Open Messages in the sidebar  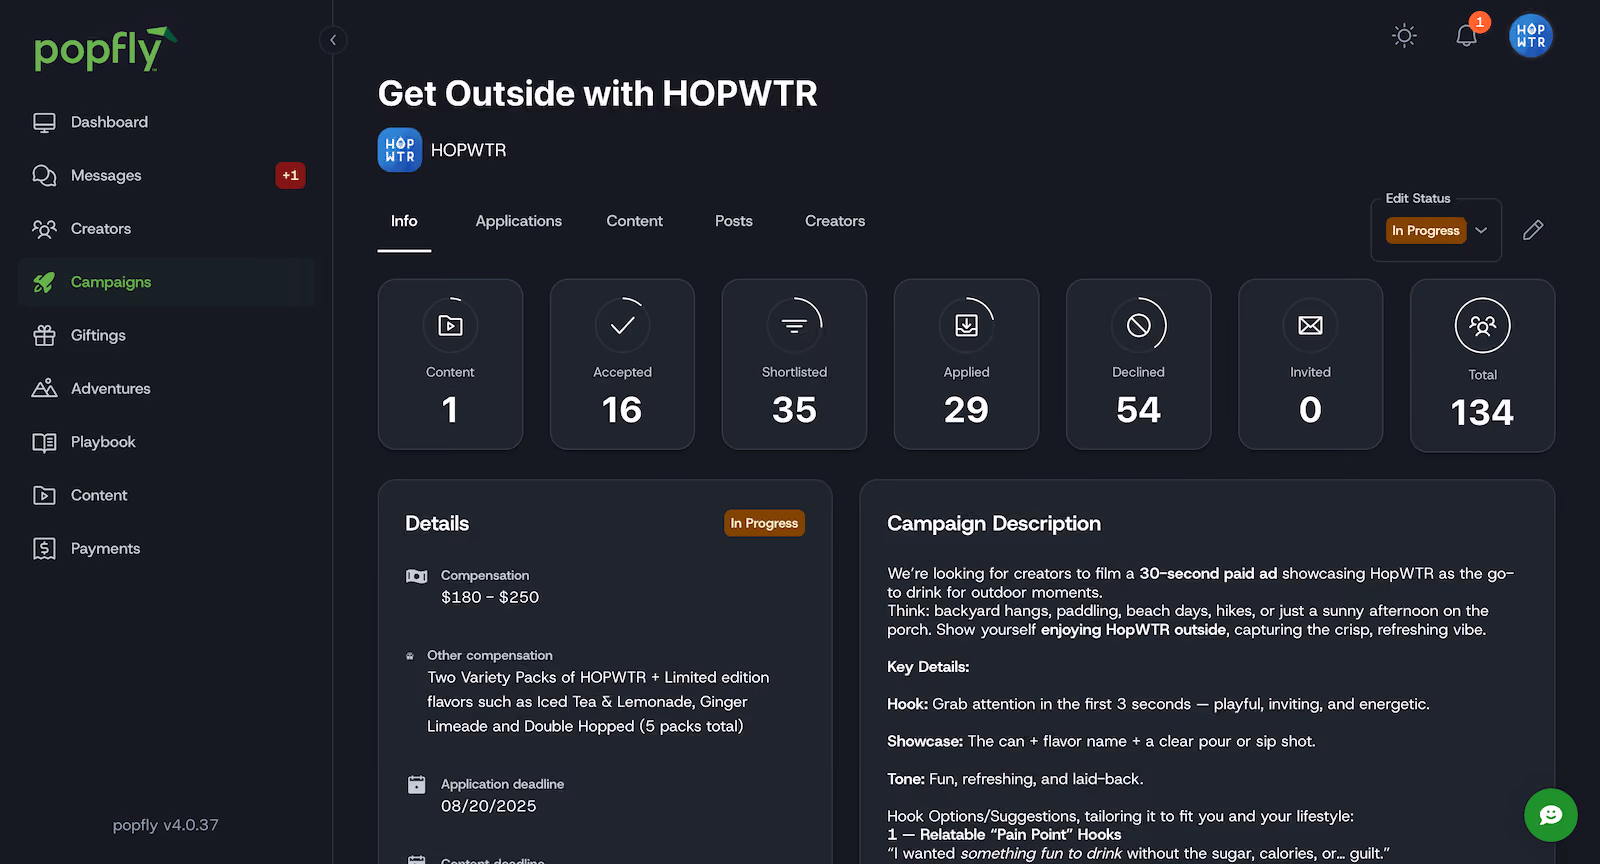coord(166,175)
